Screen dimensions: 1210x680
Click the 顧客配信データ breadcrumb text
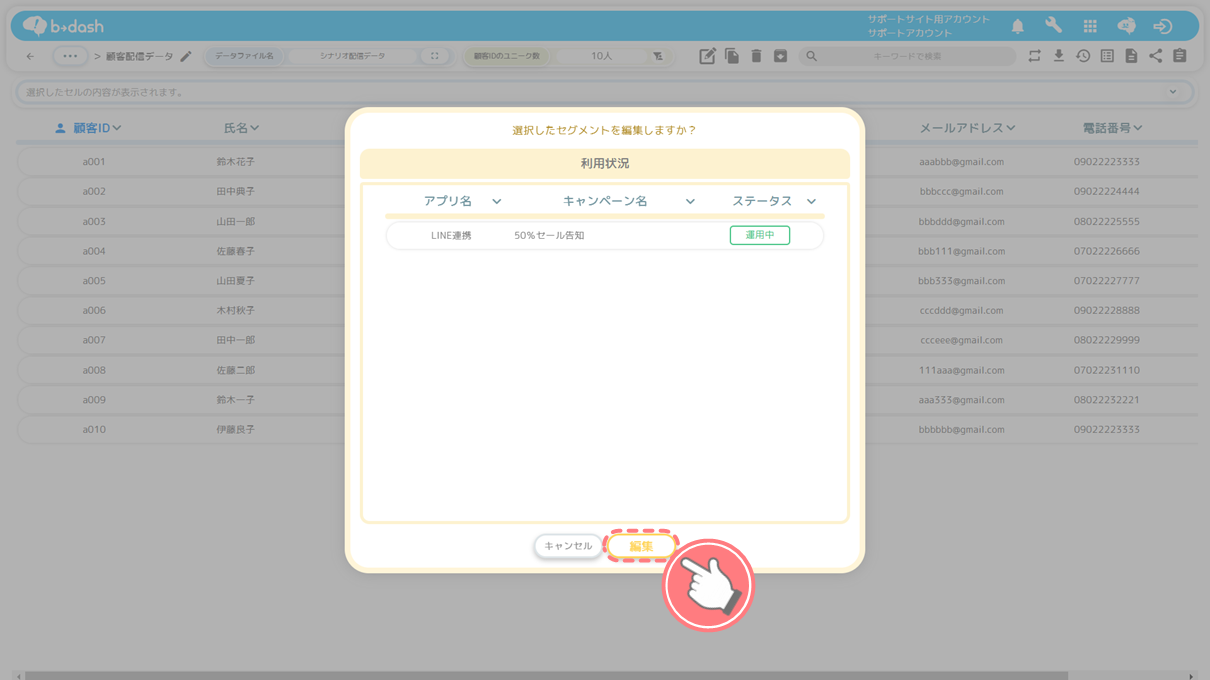139,56
